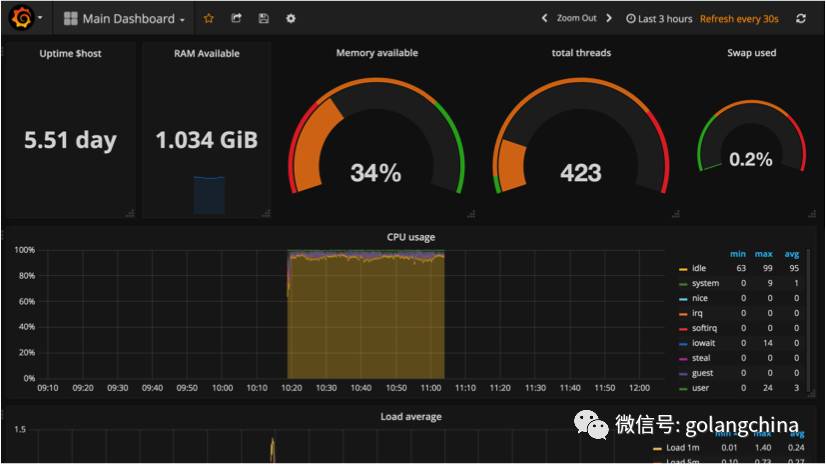This screenshot has height=464, width=826.
Task: Sort CPU legend by max column
Action: (763, 254)
